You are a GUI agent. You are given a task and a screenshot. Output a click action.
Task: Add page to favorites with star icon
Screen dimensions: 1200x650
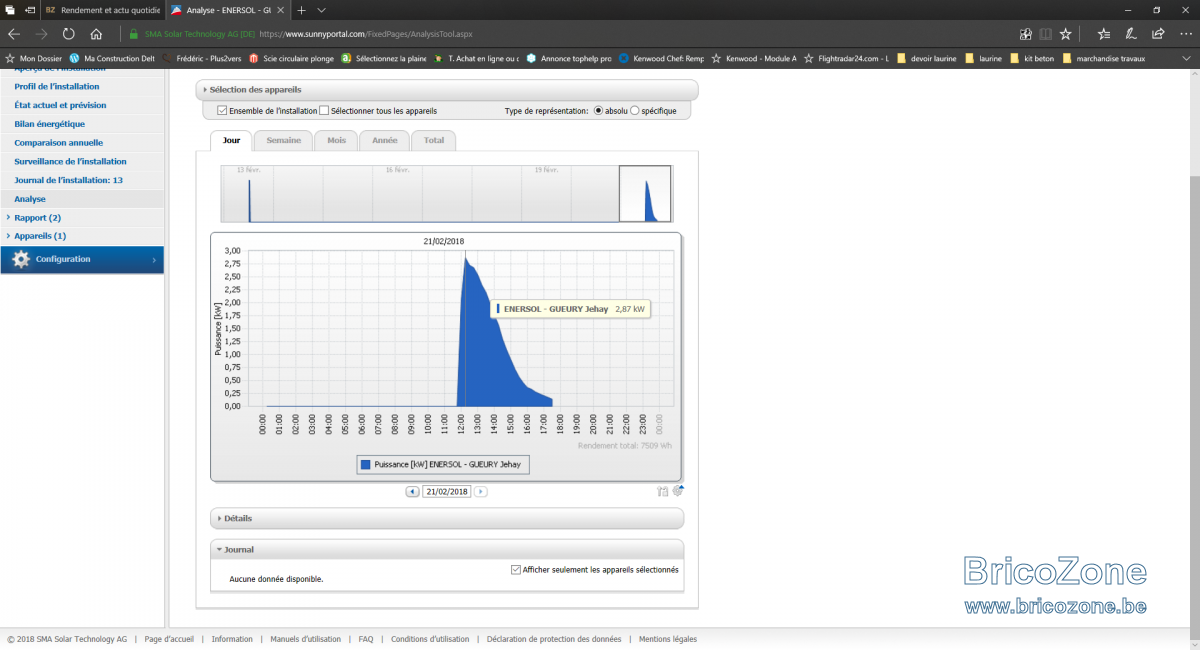tap(1066, 33)
